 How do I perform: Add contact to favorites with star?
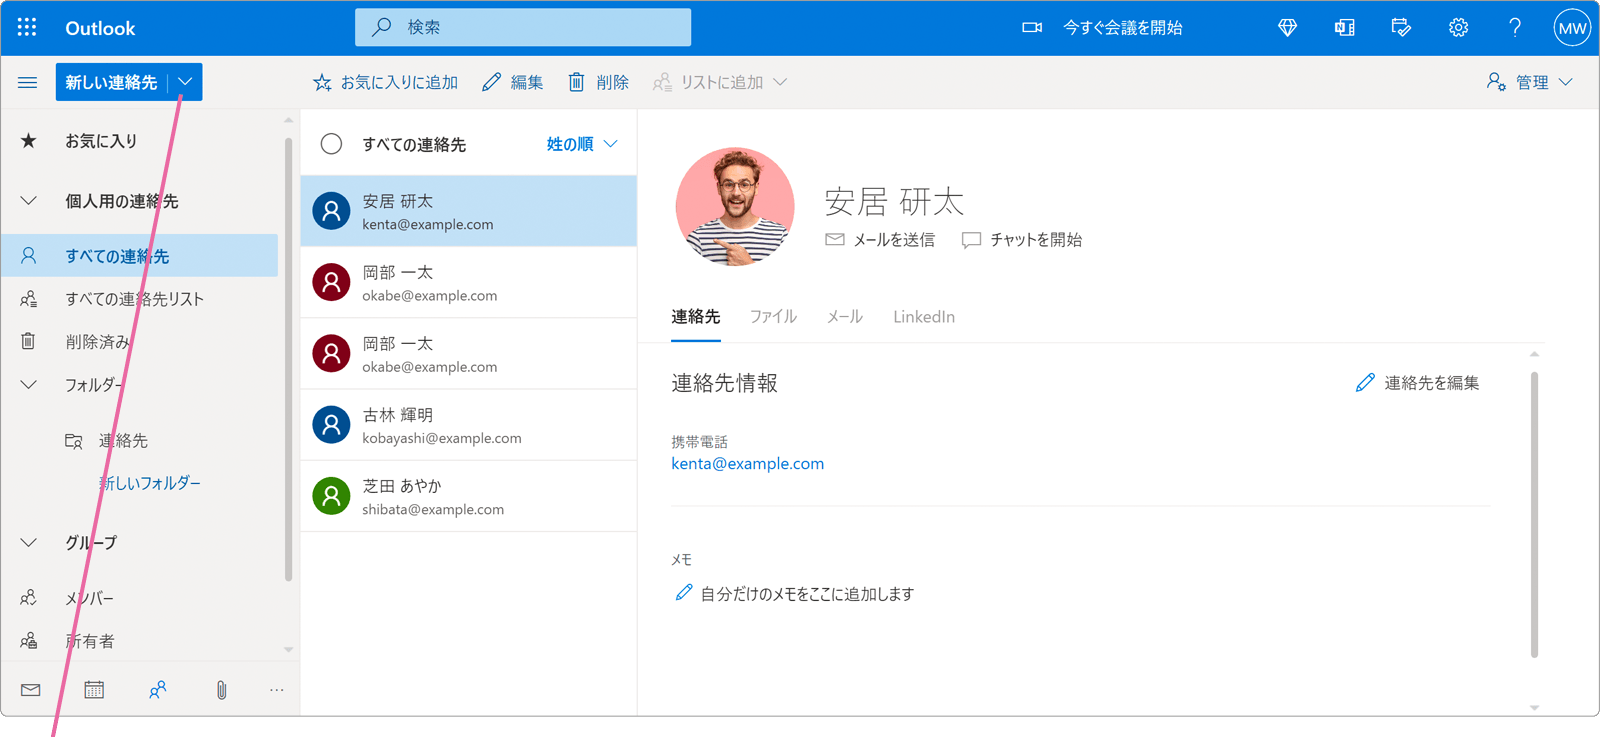click(385, 82)
